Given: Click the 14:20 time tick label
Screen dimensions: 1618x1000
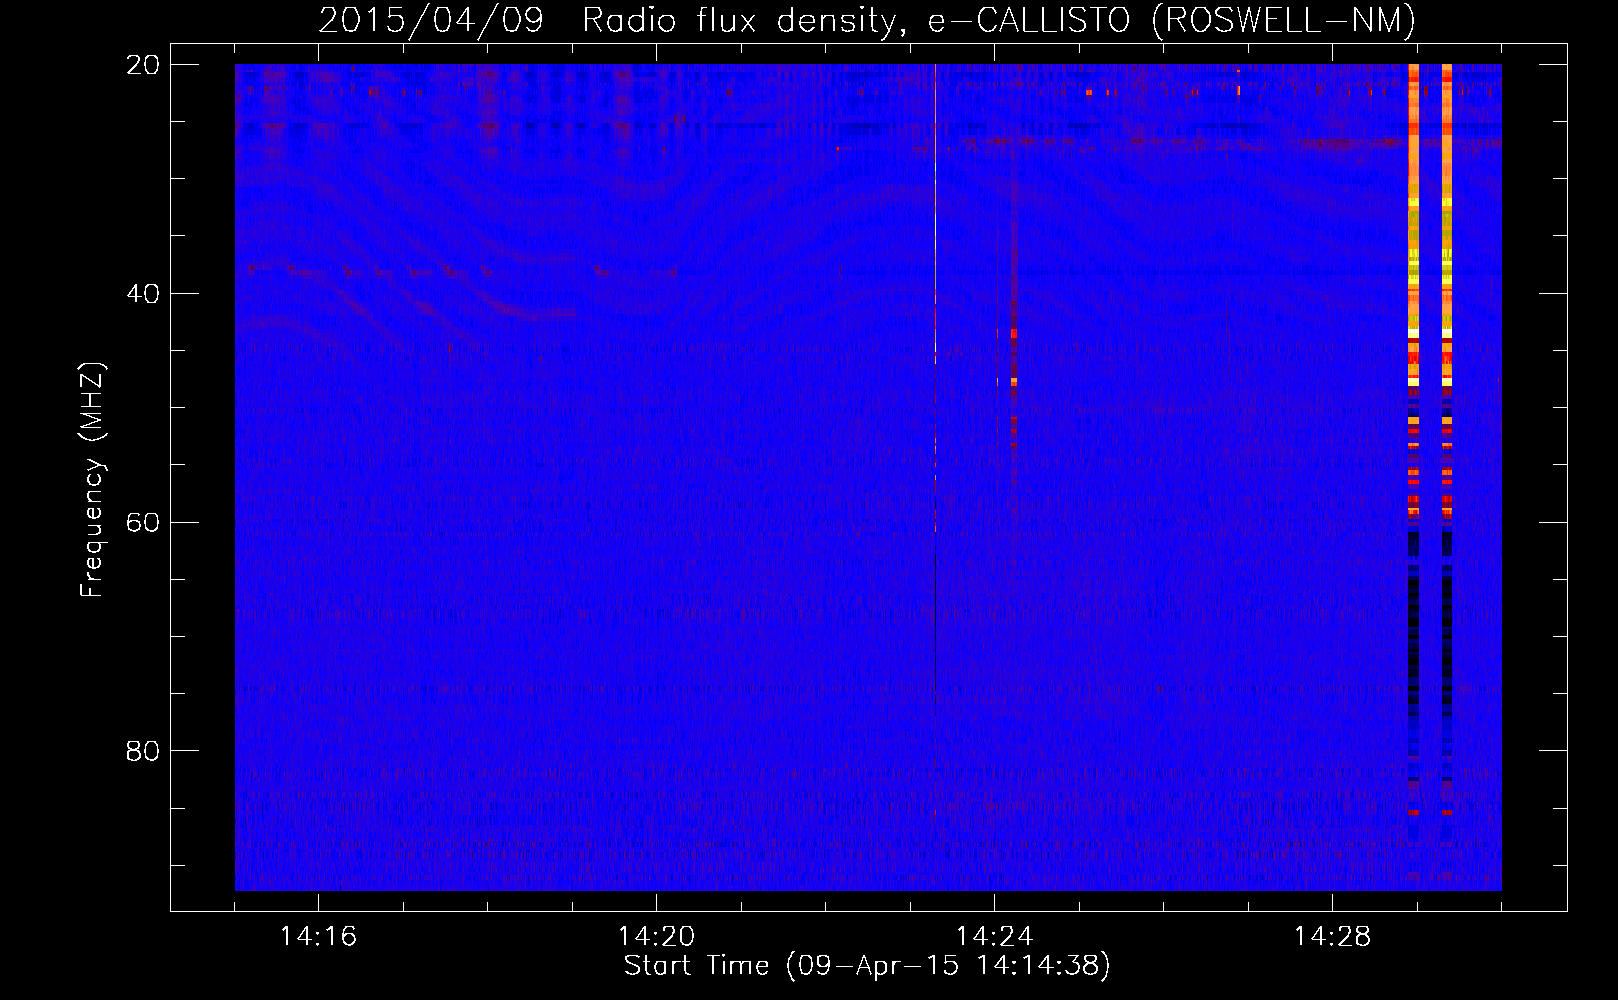Looking at the screenshot, I should coord(657,937).
